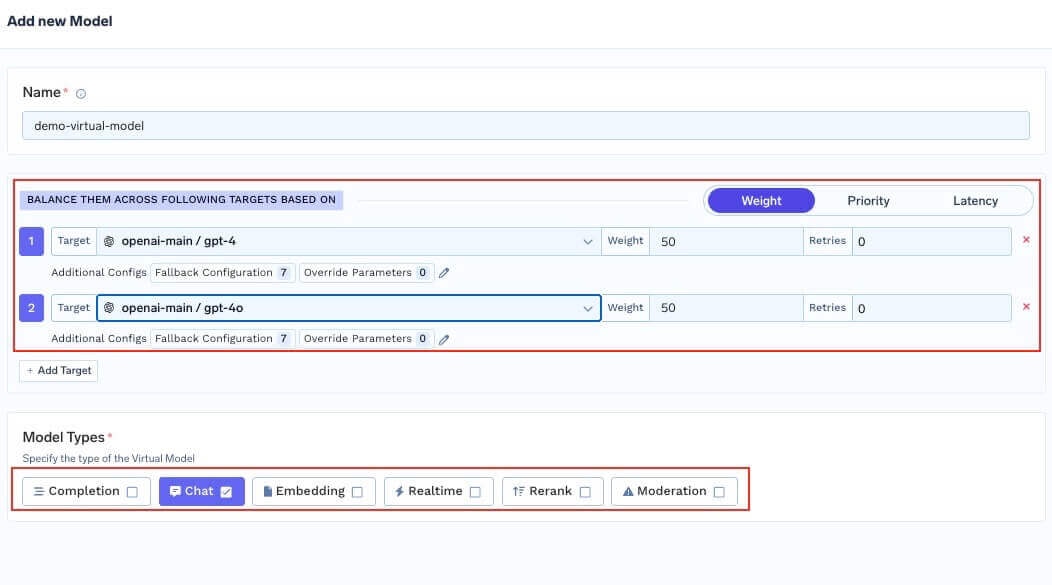Switch balancing mode to Priority
Image resolution: width=1052 pixels, height=585 pixels.
[x=867, y=200]
